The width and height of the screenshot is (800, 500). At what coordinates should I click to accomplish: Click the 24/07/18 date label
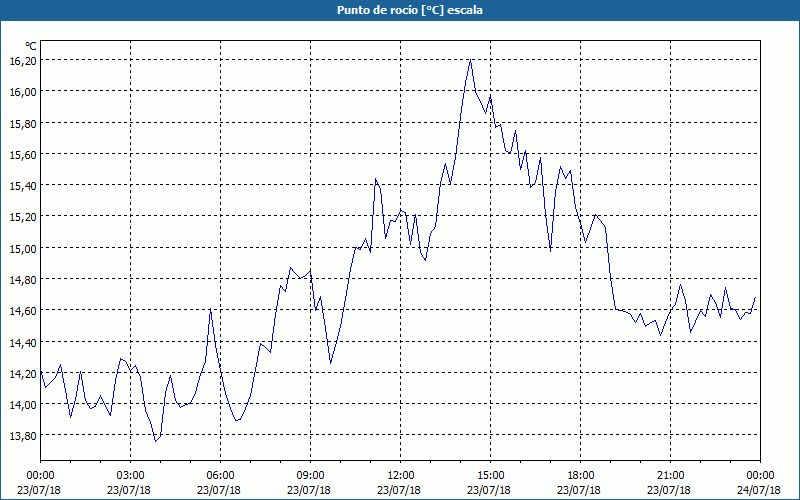(759, 490)
